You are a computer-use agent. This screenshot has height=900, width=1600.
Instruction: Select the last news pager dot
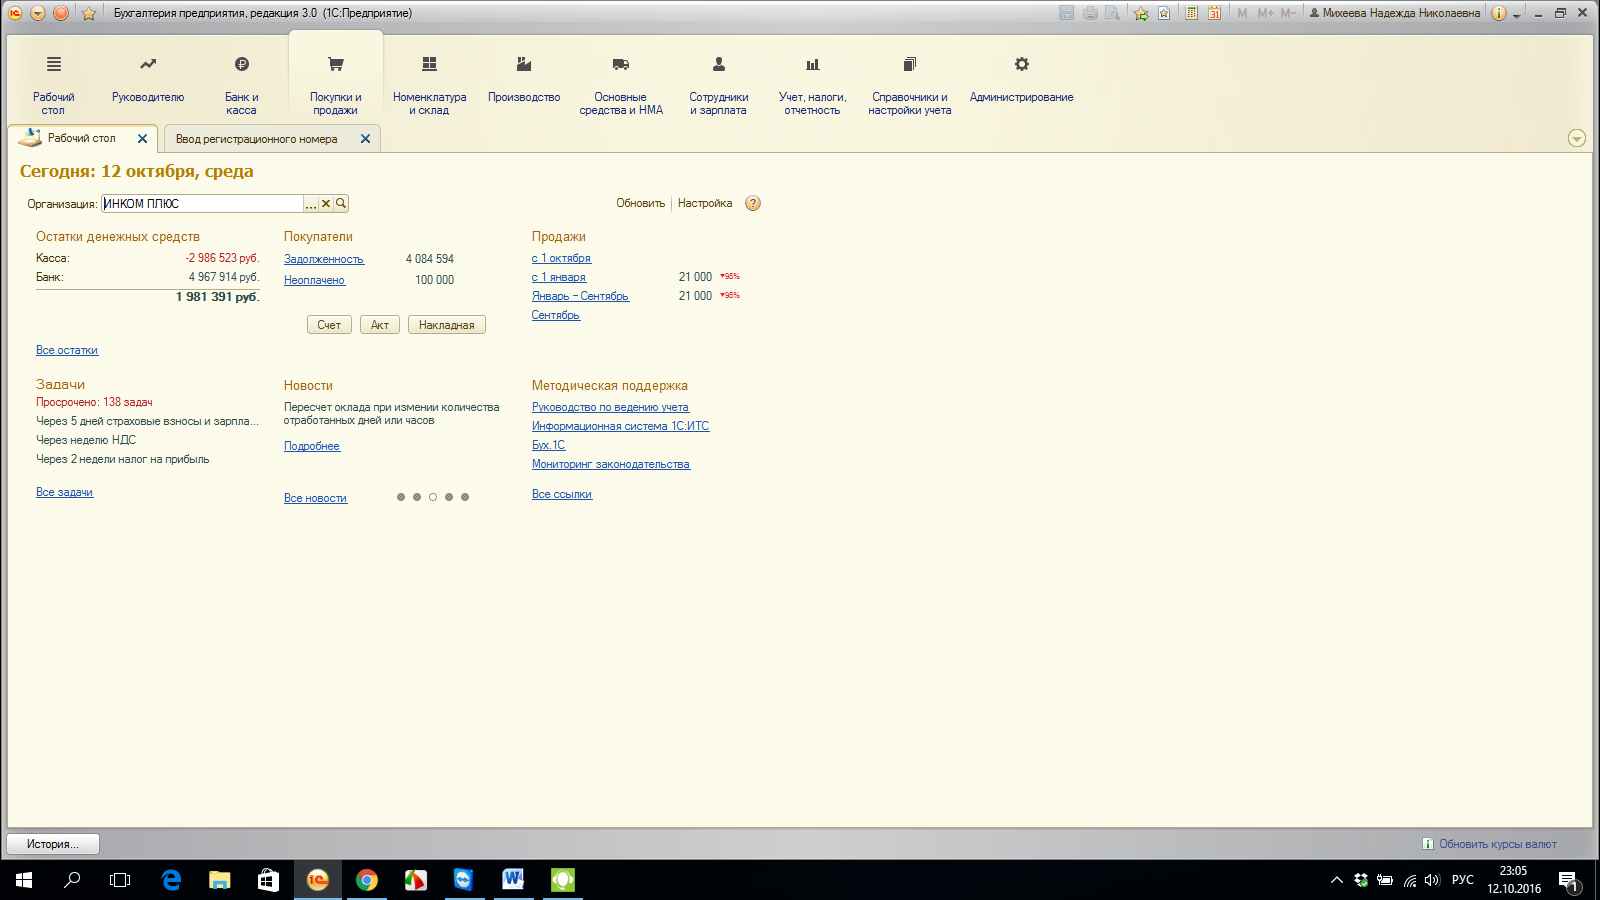[x=465, y=497]
